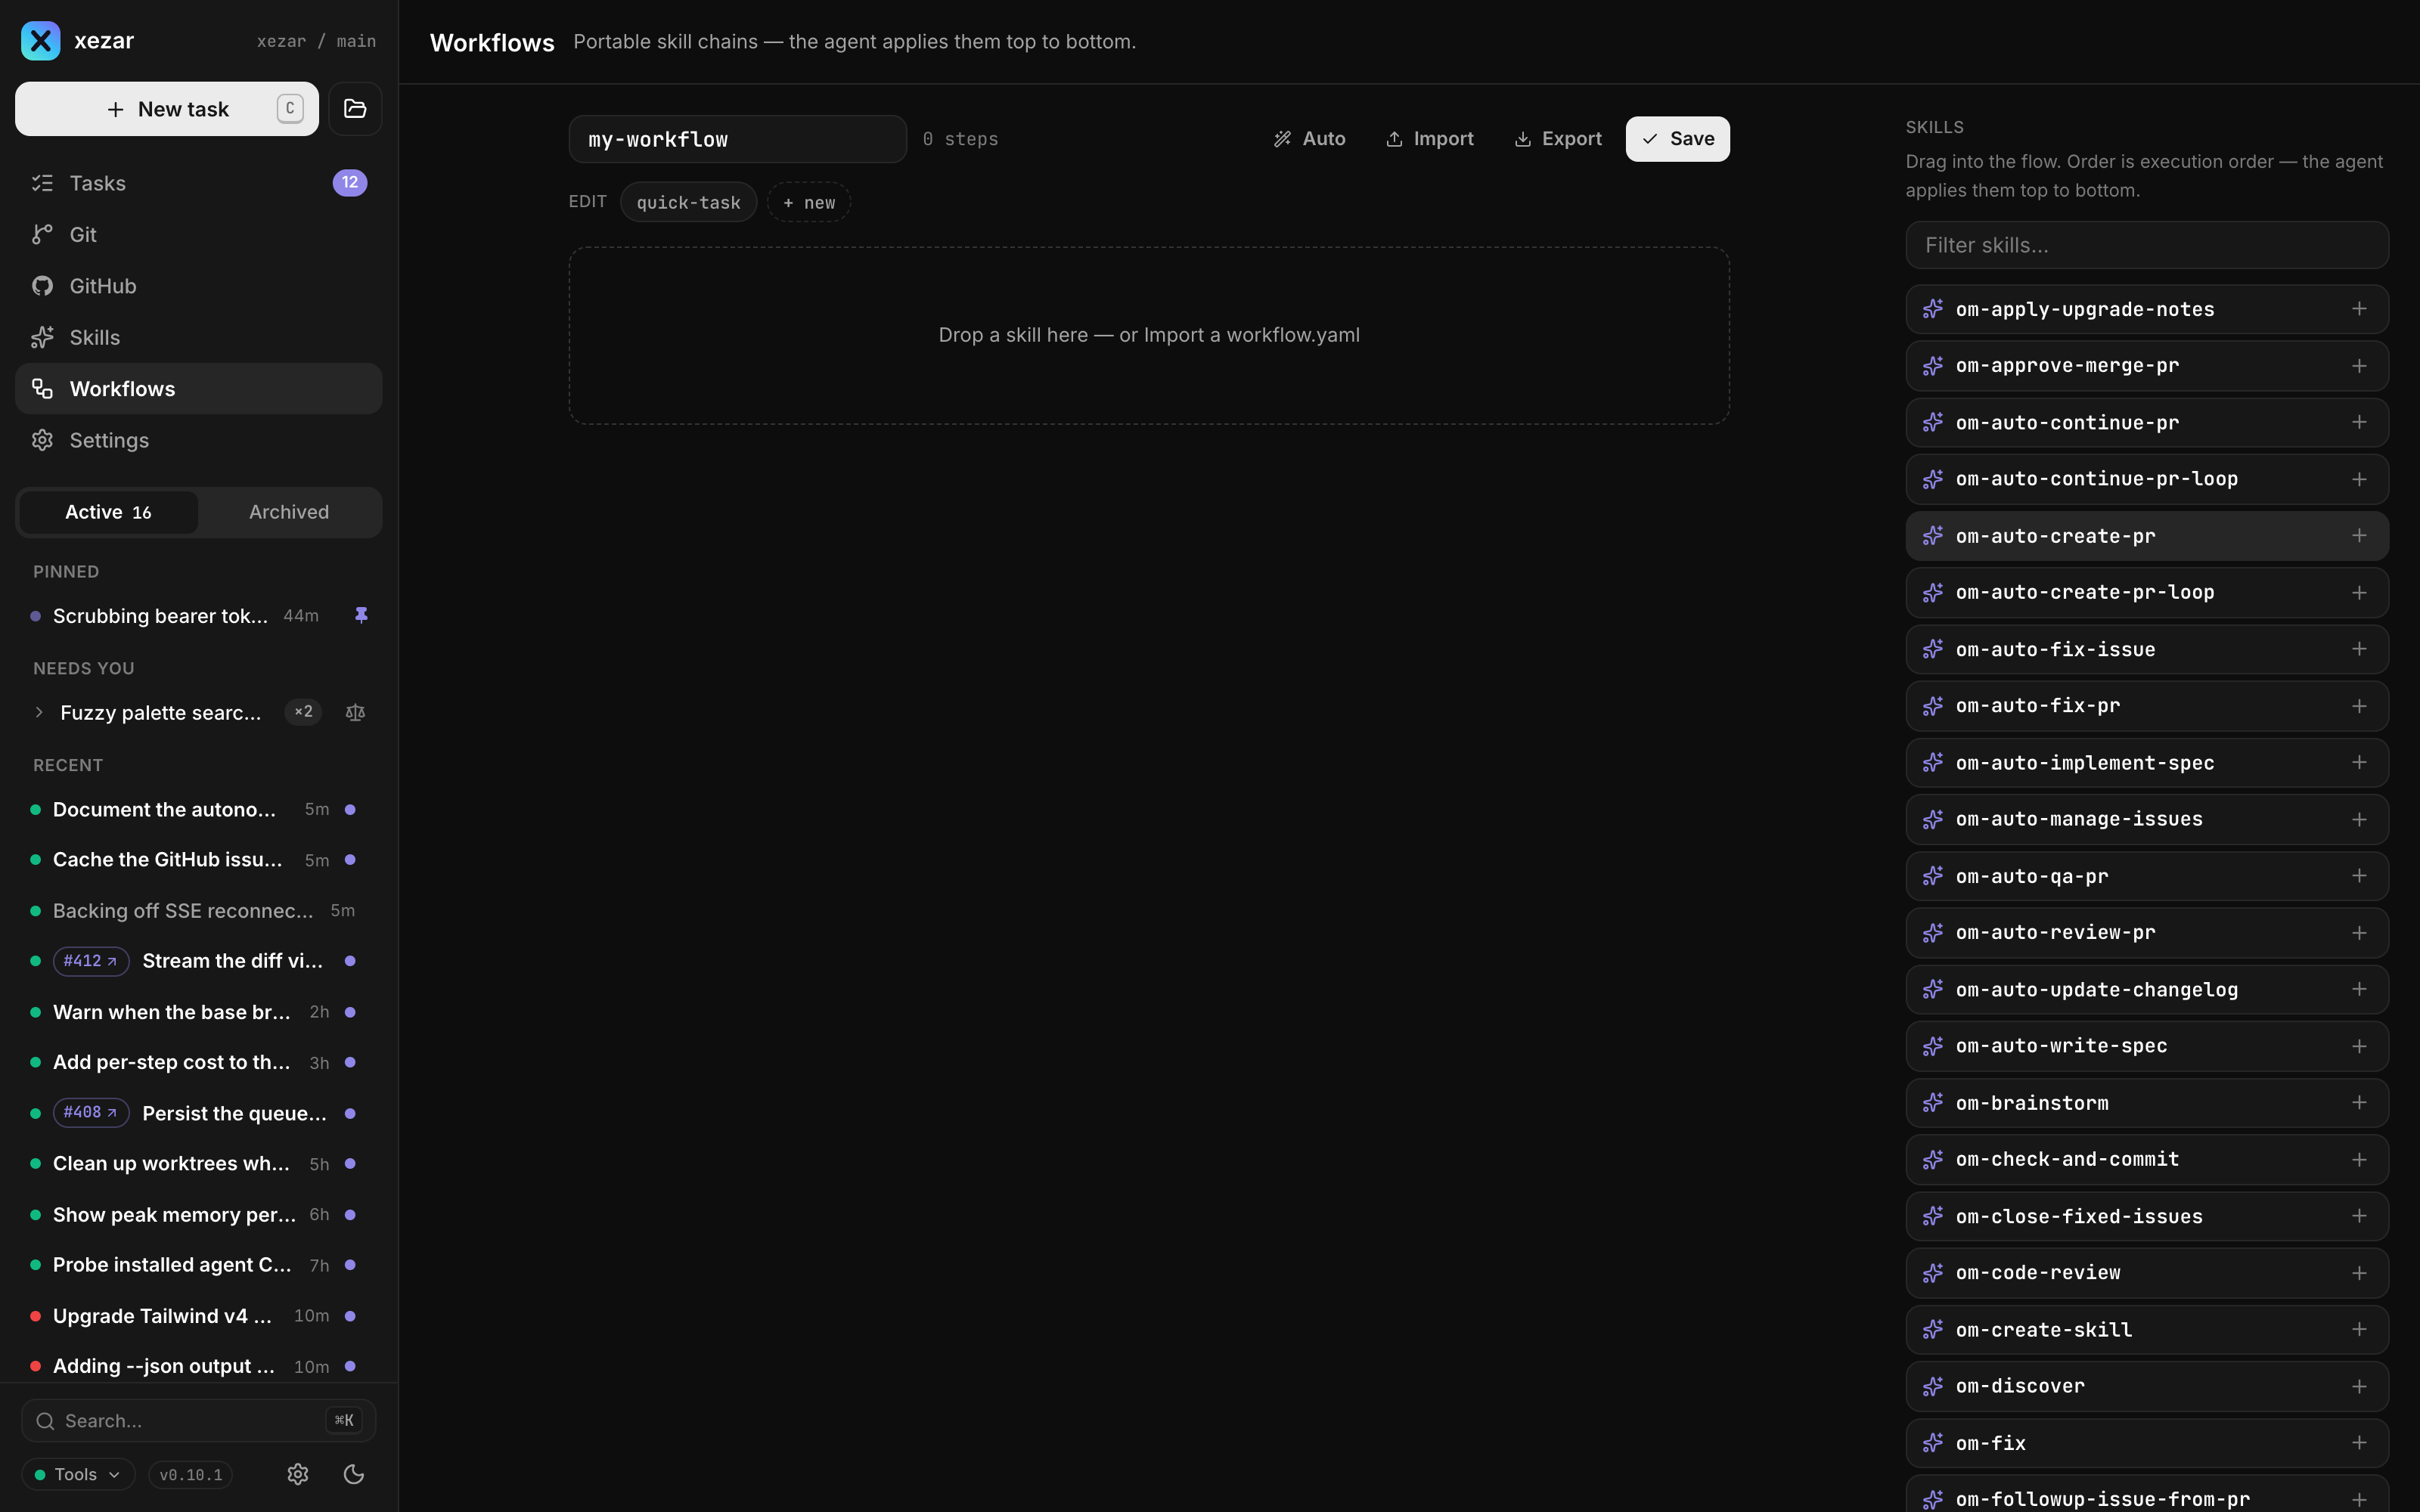
Task: Click the sparkle icon of om-check-and-commit
Action: 1933,1159
